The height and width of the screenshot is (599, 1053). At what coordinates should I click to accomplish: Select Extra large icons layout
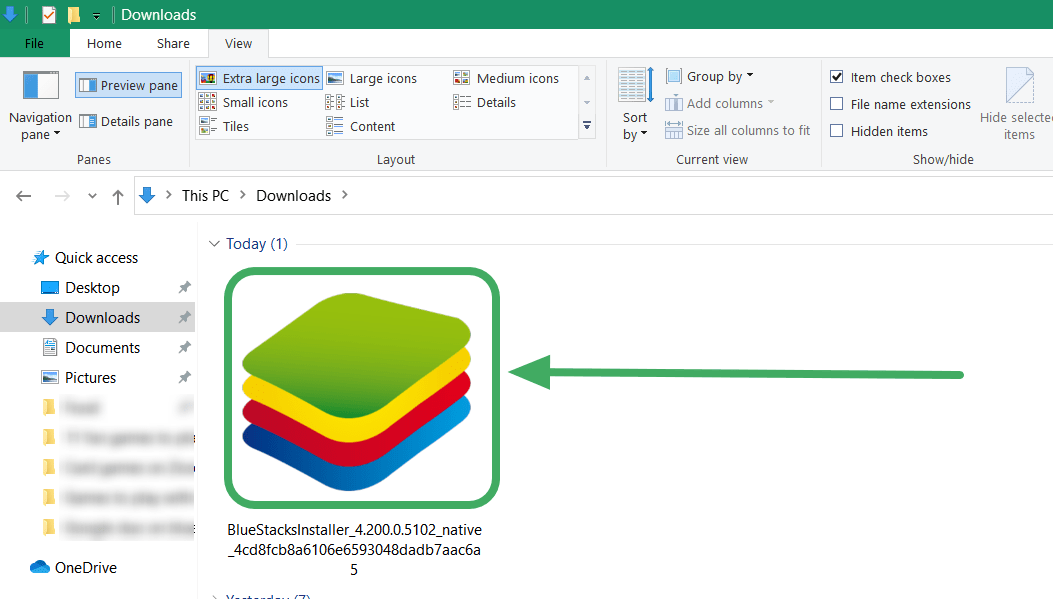260,79
